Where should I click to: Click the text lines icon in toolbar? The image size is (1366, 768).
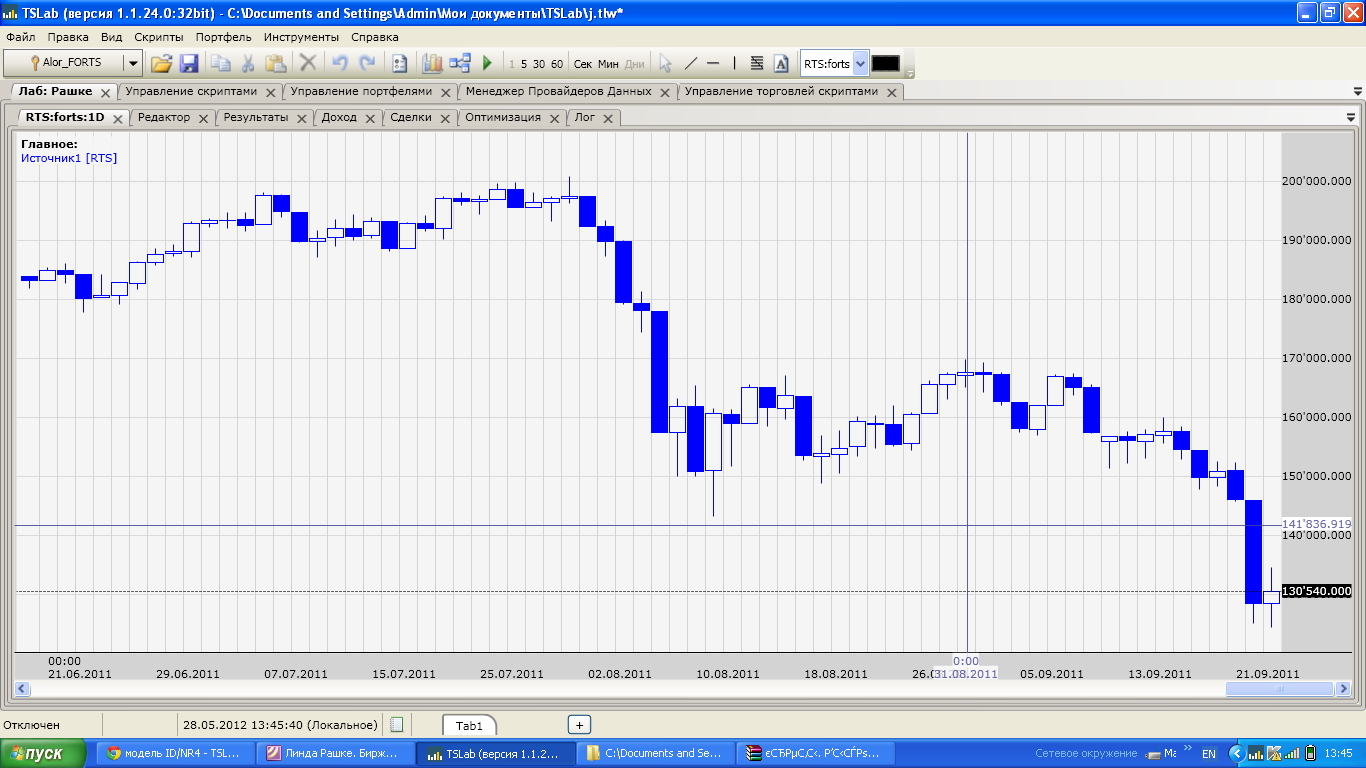click(757, 63)
